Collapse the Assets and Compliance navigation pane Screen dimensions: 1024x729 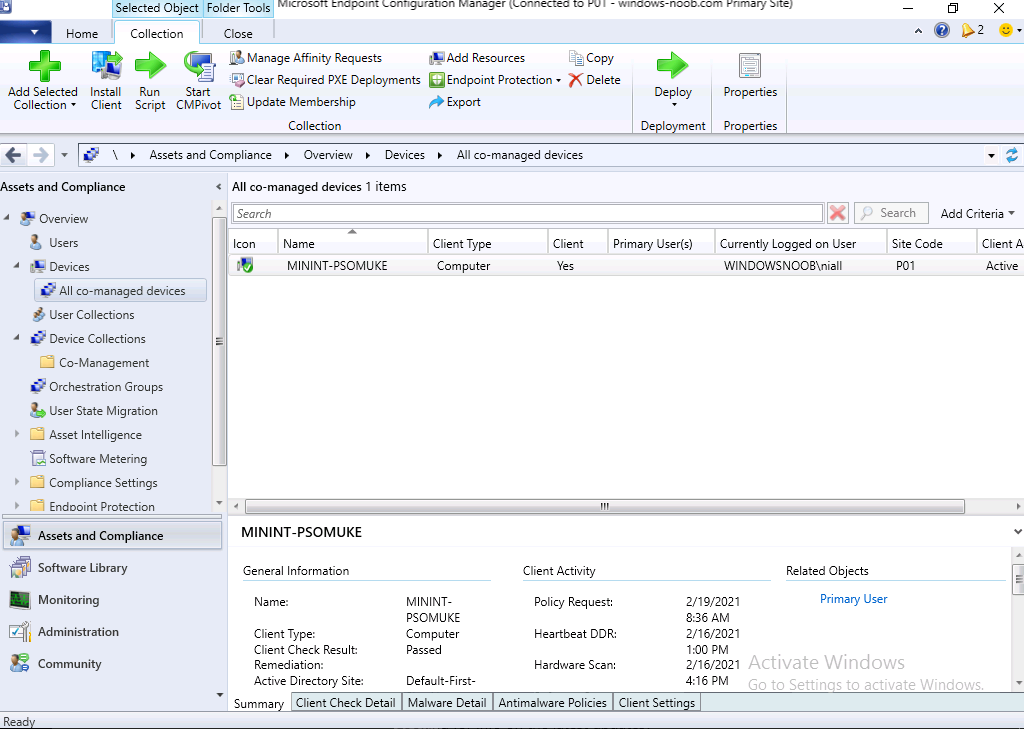pyautogui.click(x=218, y=187)
